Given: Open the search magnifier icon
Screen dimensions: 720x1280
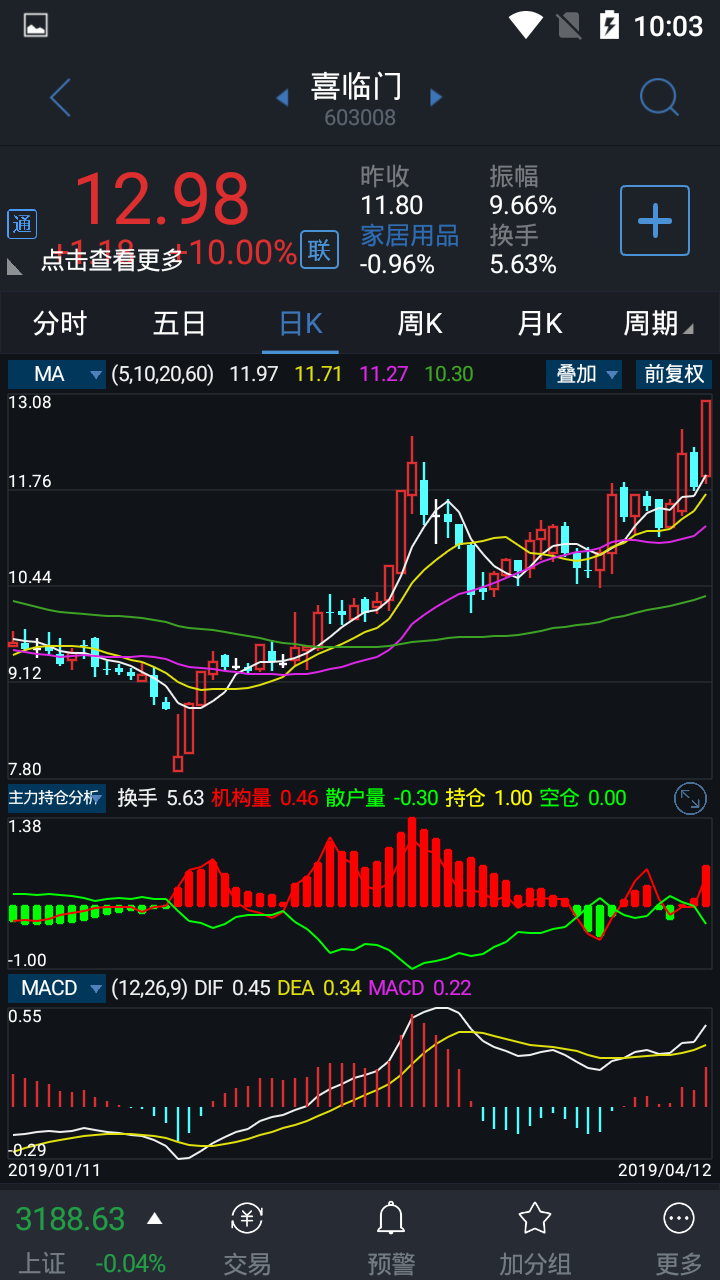Looking at the screenshot, I should point(659,98).
